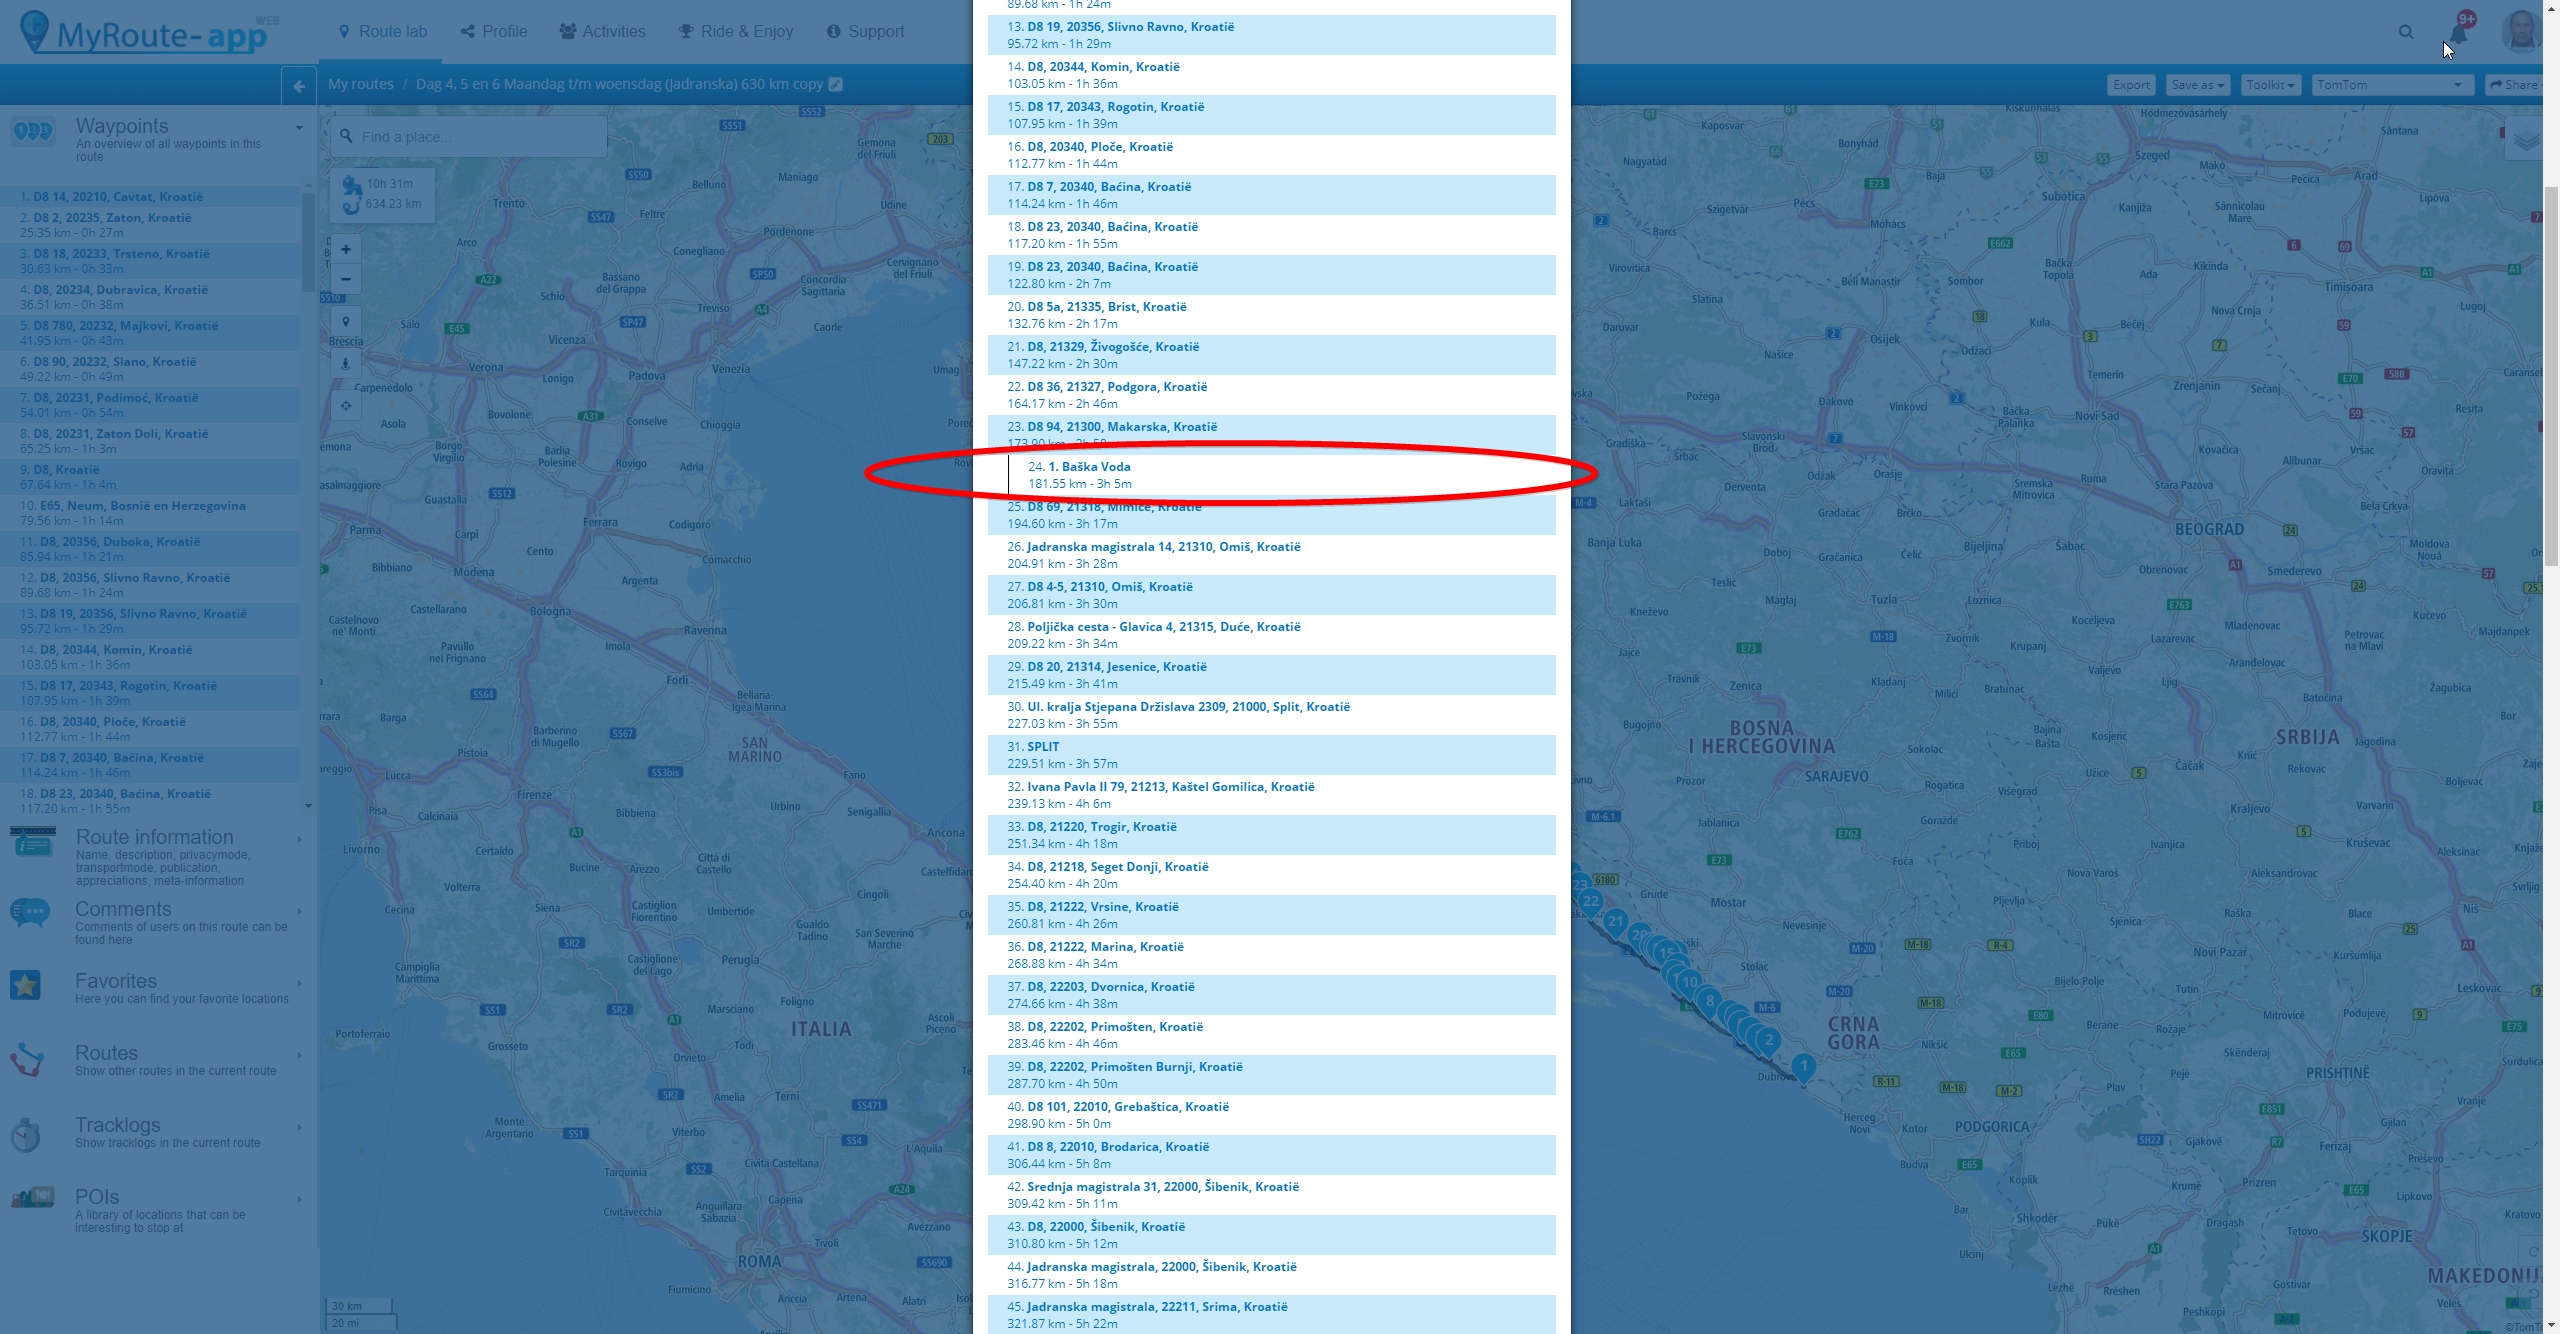2560x1334 pixels.
Task: Select waypoint 31 SPLIT in list
Action: pos(1043,747)
